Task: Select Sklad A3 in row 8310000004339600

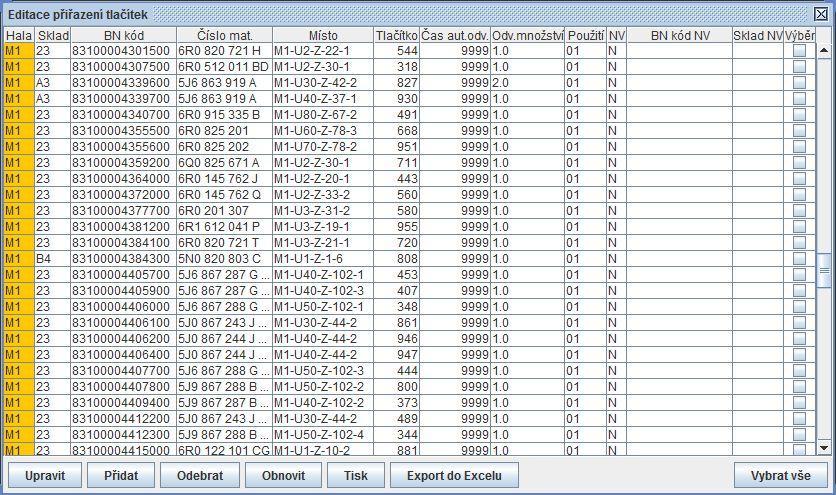Action: click(53, 83)
